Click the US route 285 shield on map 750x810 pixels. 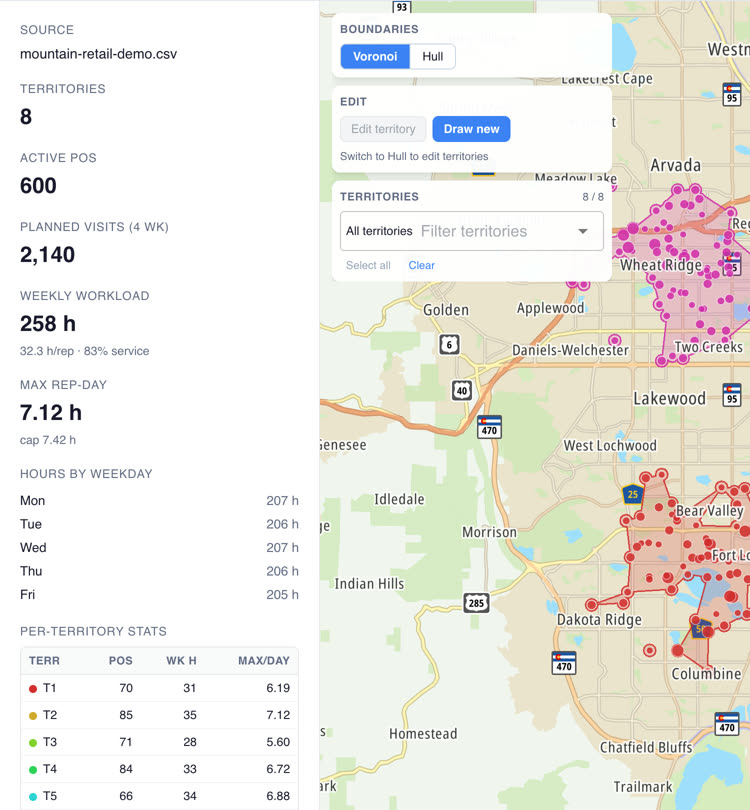click(476, 603)
